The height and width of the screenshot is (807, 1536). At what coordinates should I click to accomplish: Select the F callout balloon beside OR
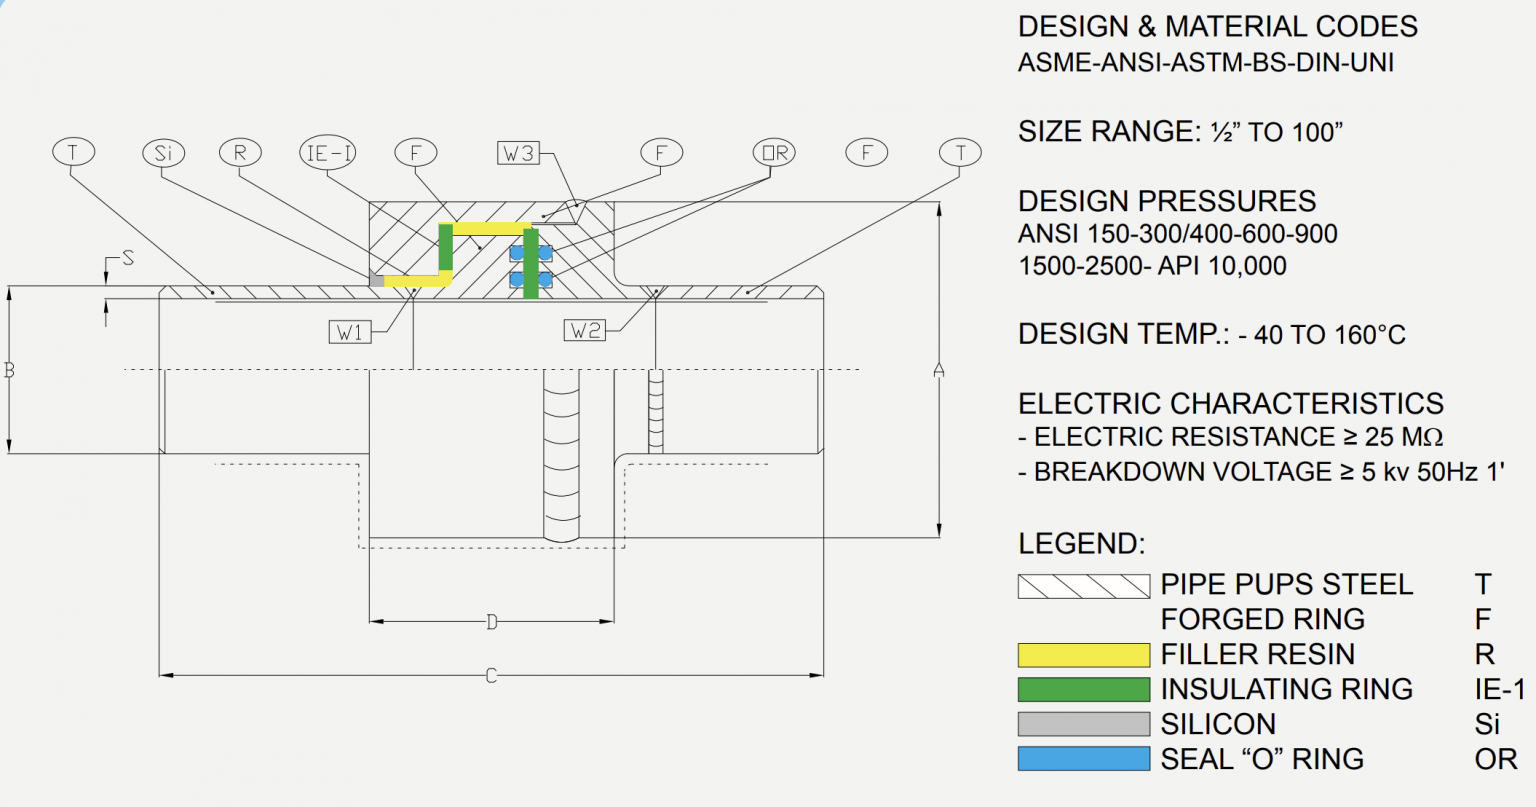coord(866,152)
